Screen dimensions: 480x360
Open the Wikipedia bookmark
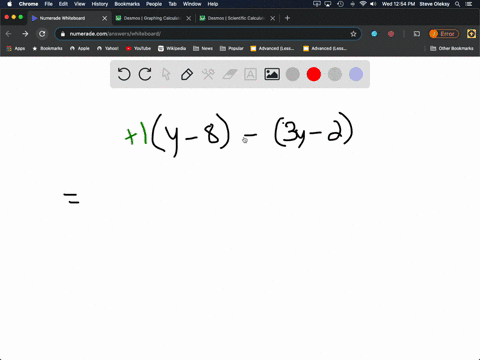pos(172,48)
